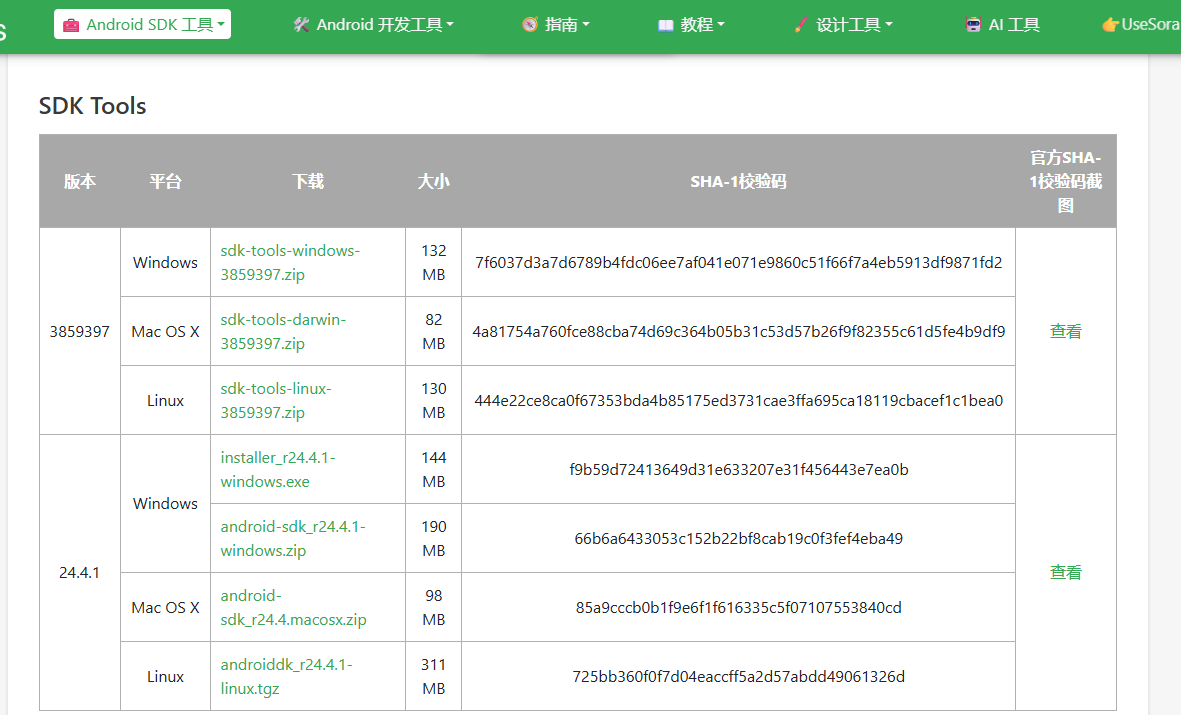1181x715 pixels.
Task: Open the 教程 menu
Action: 691,25
